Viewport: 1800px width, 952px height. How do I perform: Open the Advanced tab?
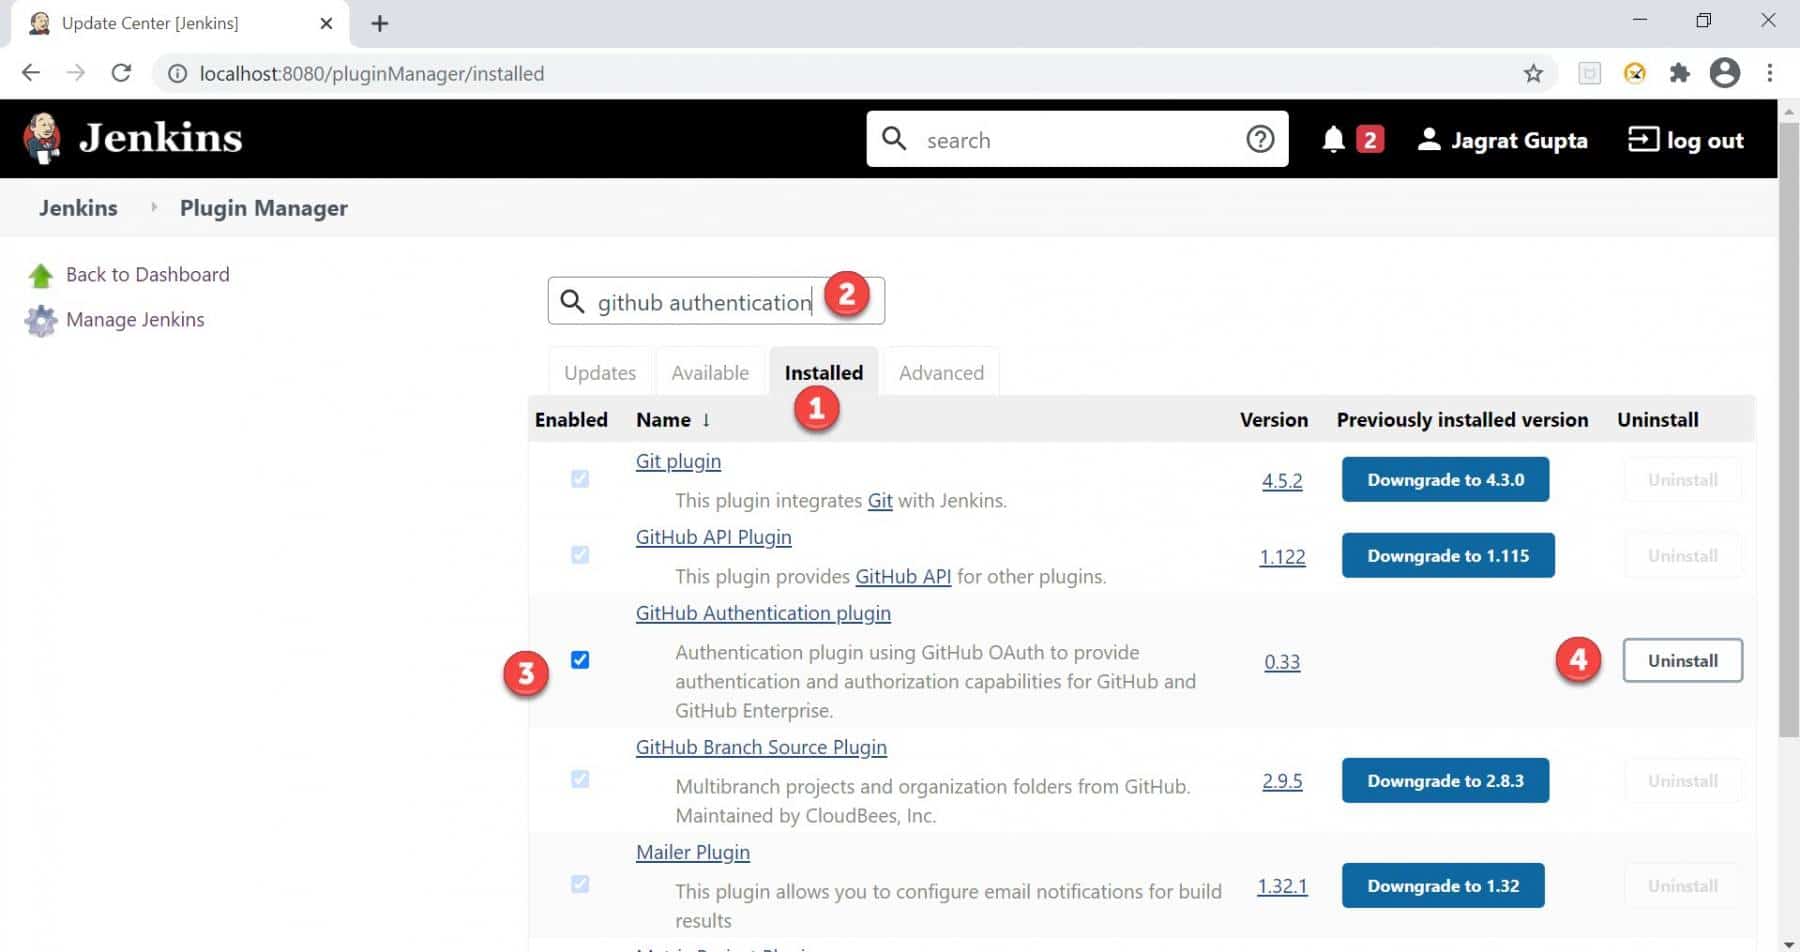click(941, 372)
